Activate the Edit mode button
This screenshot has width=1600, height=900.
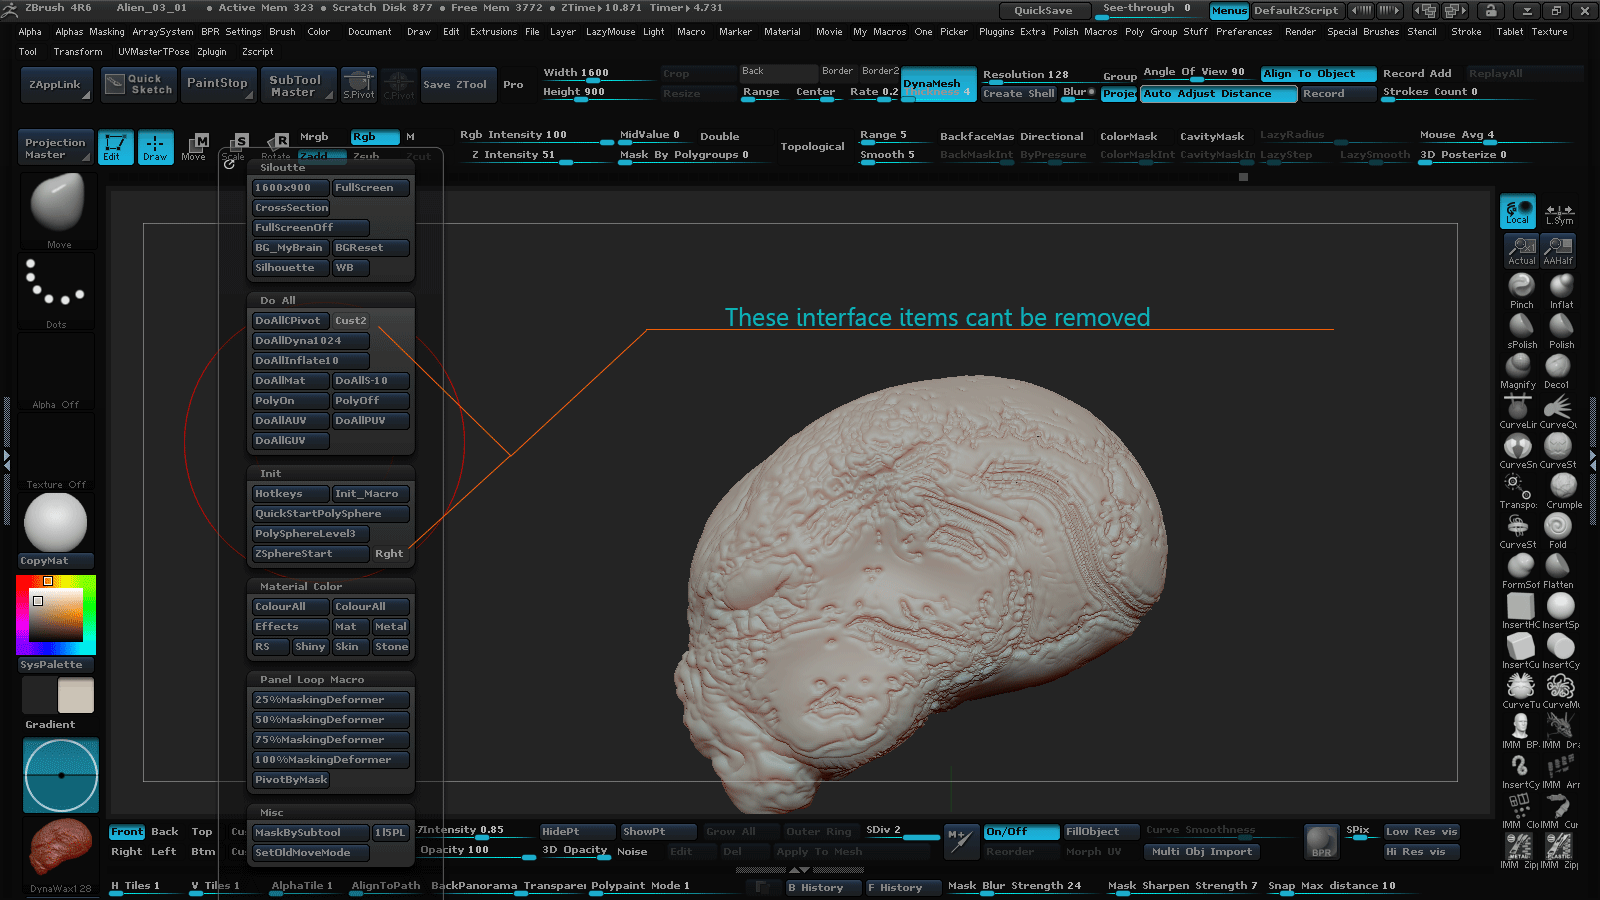pos(115,147)
